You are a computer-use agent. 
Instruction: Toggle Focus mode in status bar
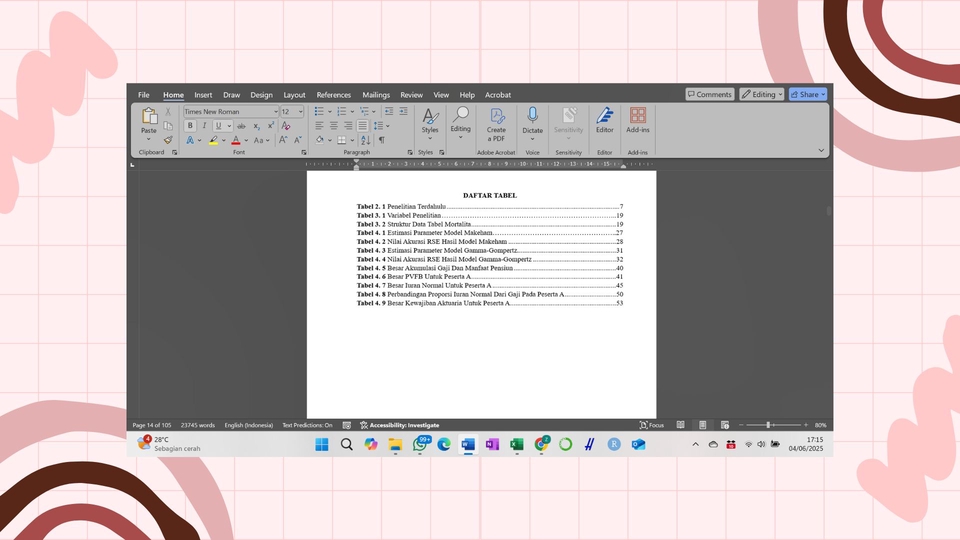point(651,425)
